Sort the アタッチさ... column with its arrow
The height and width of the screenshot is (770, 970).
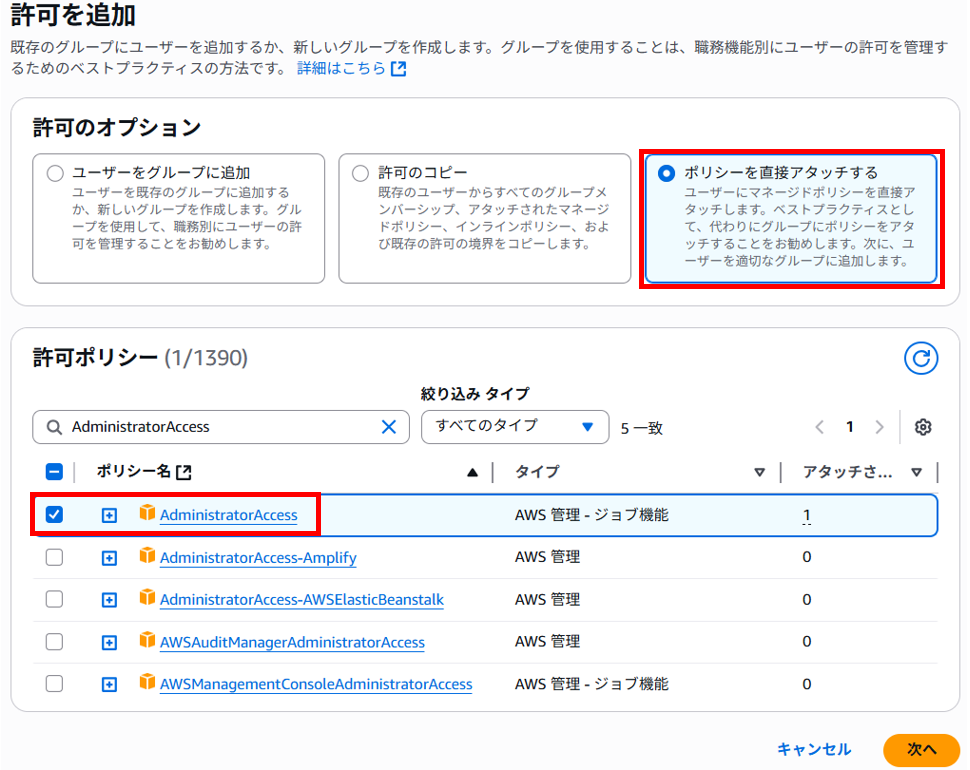[917, 473]
